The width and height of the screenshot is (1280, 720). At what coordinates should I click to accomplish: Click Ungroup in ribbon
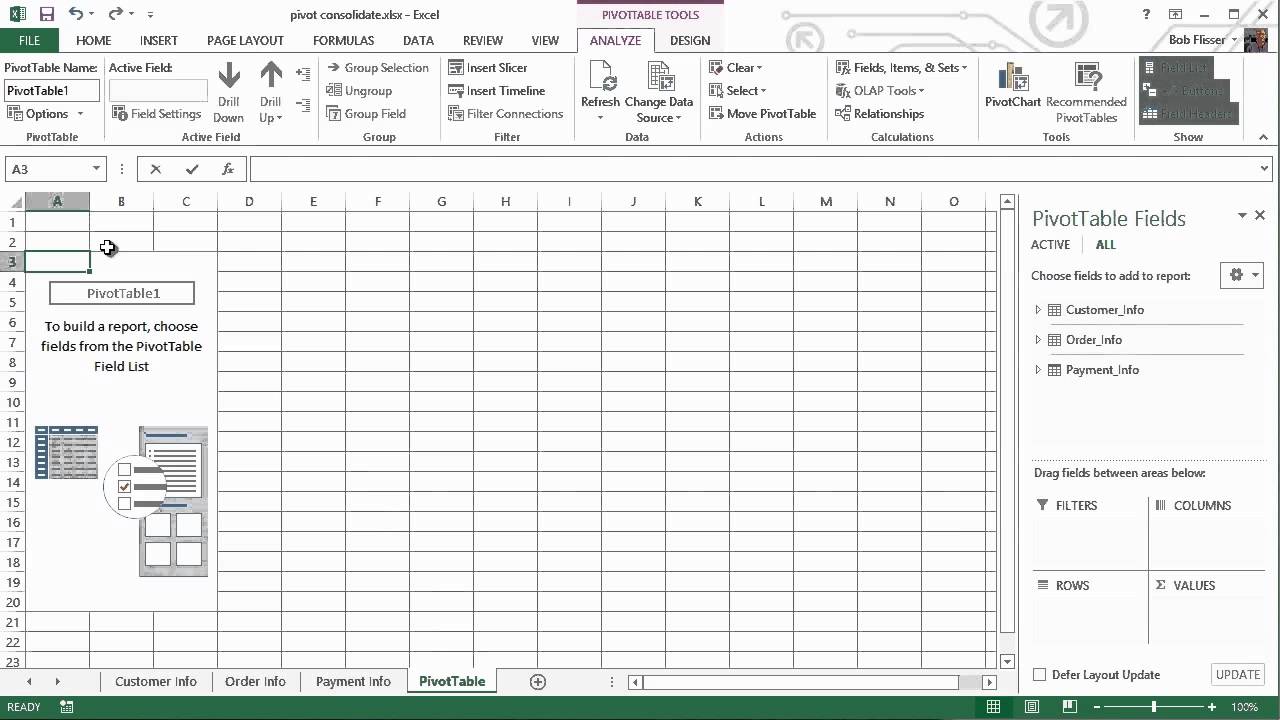(x=359, y=91)
